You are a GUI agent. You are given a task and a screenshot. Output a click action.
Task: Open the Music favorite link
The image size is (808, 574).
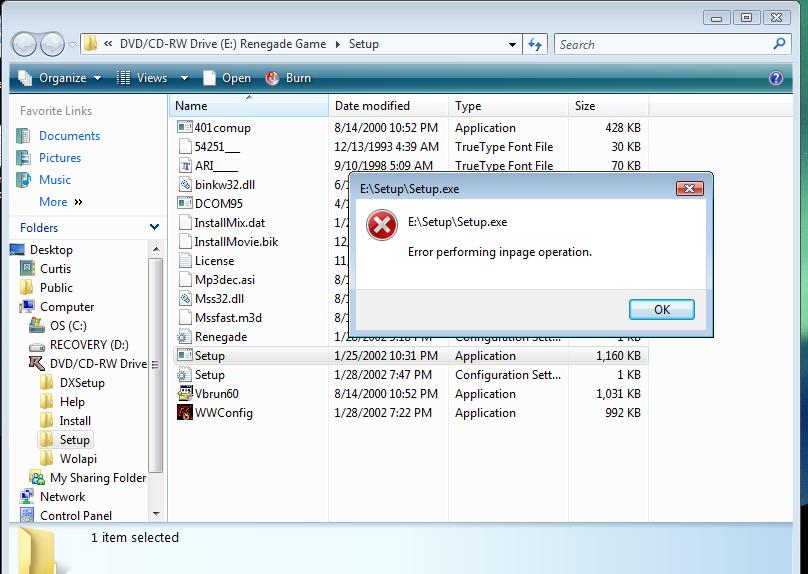tap(55, 180)
